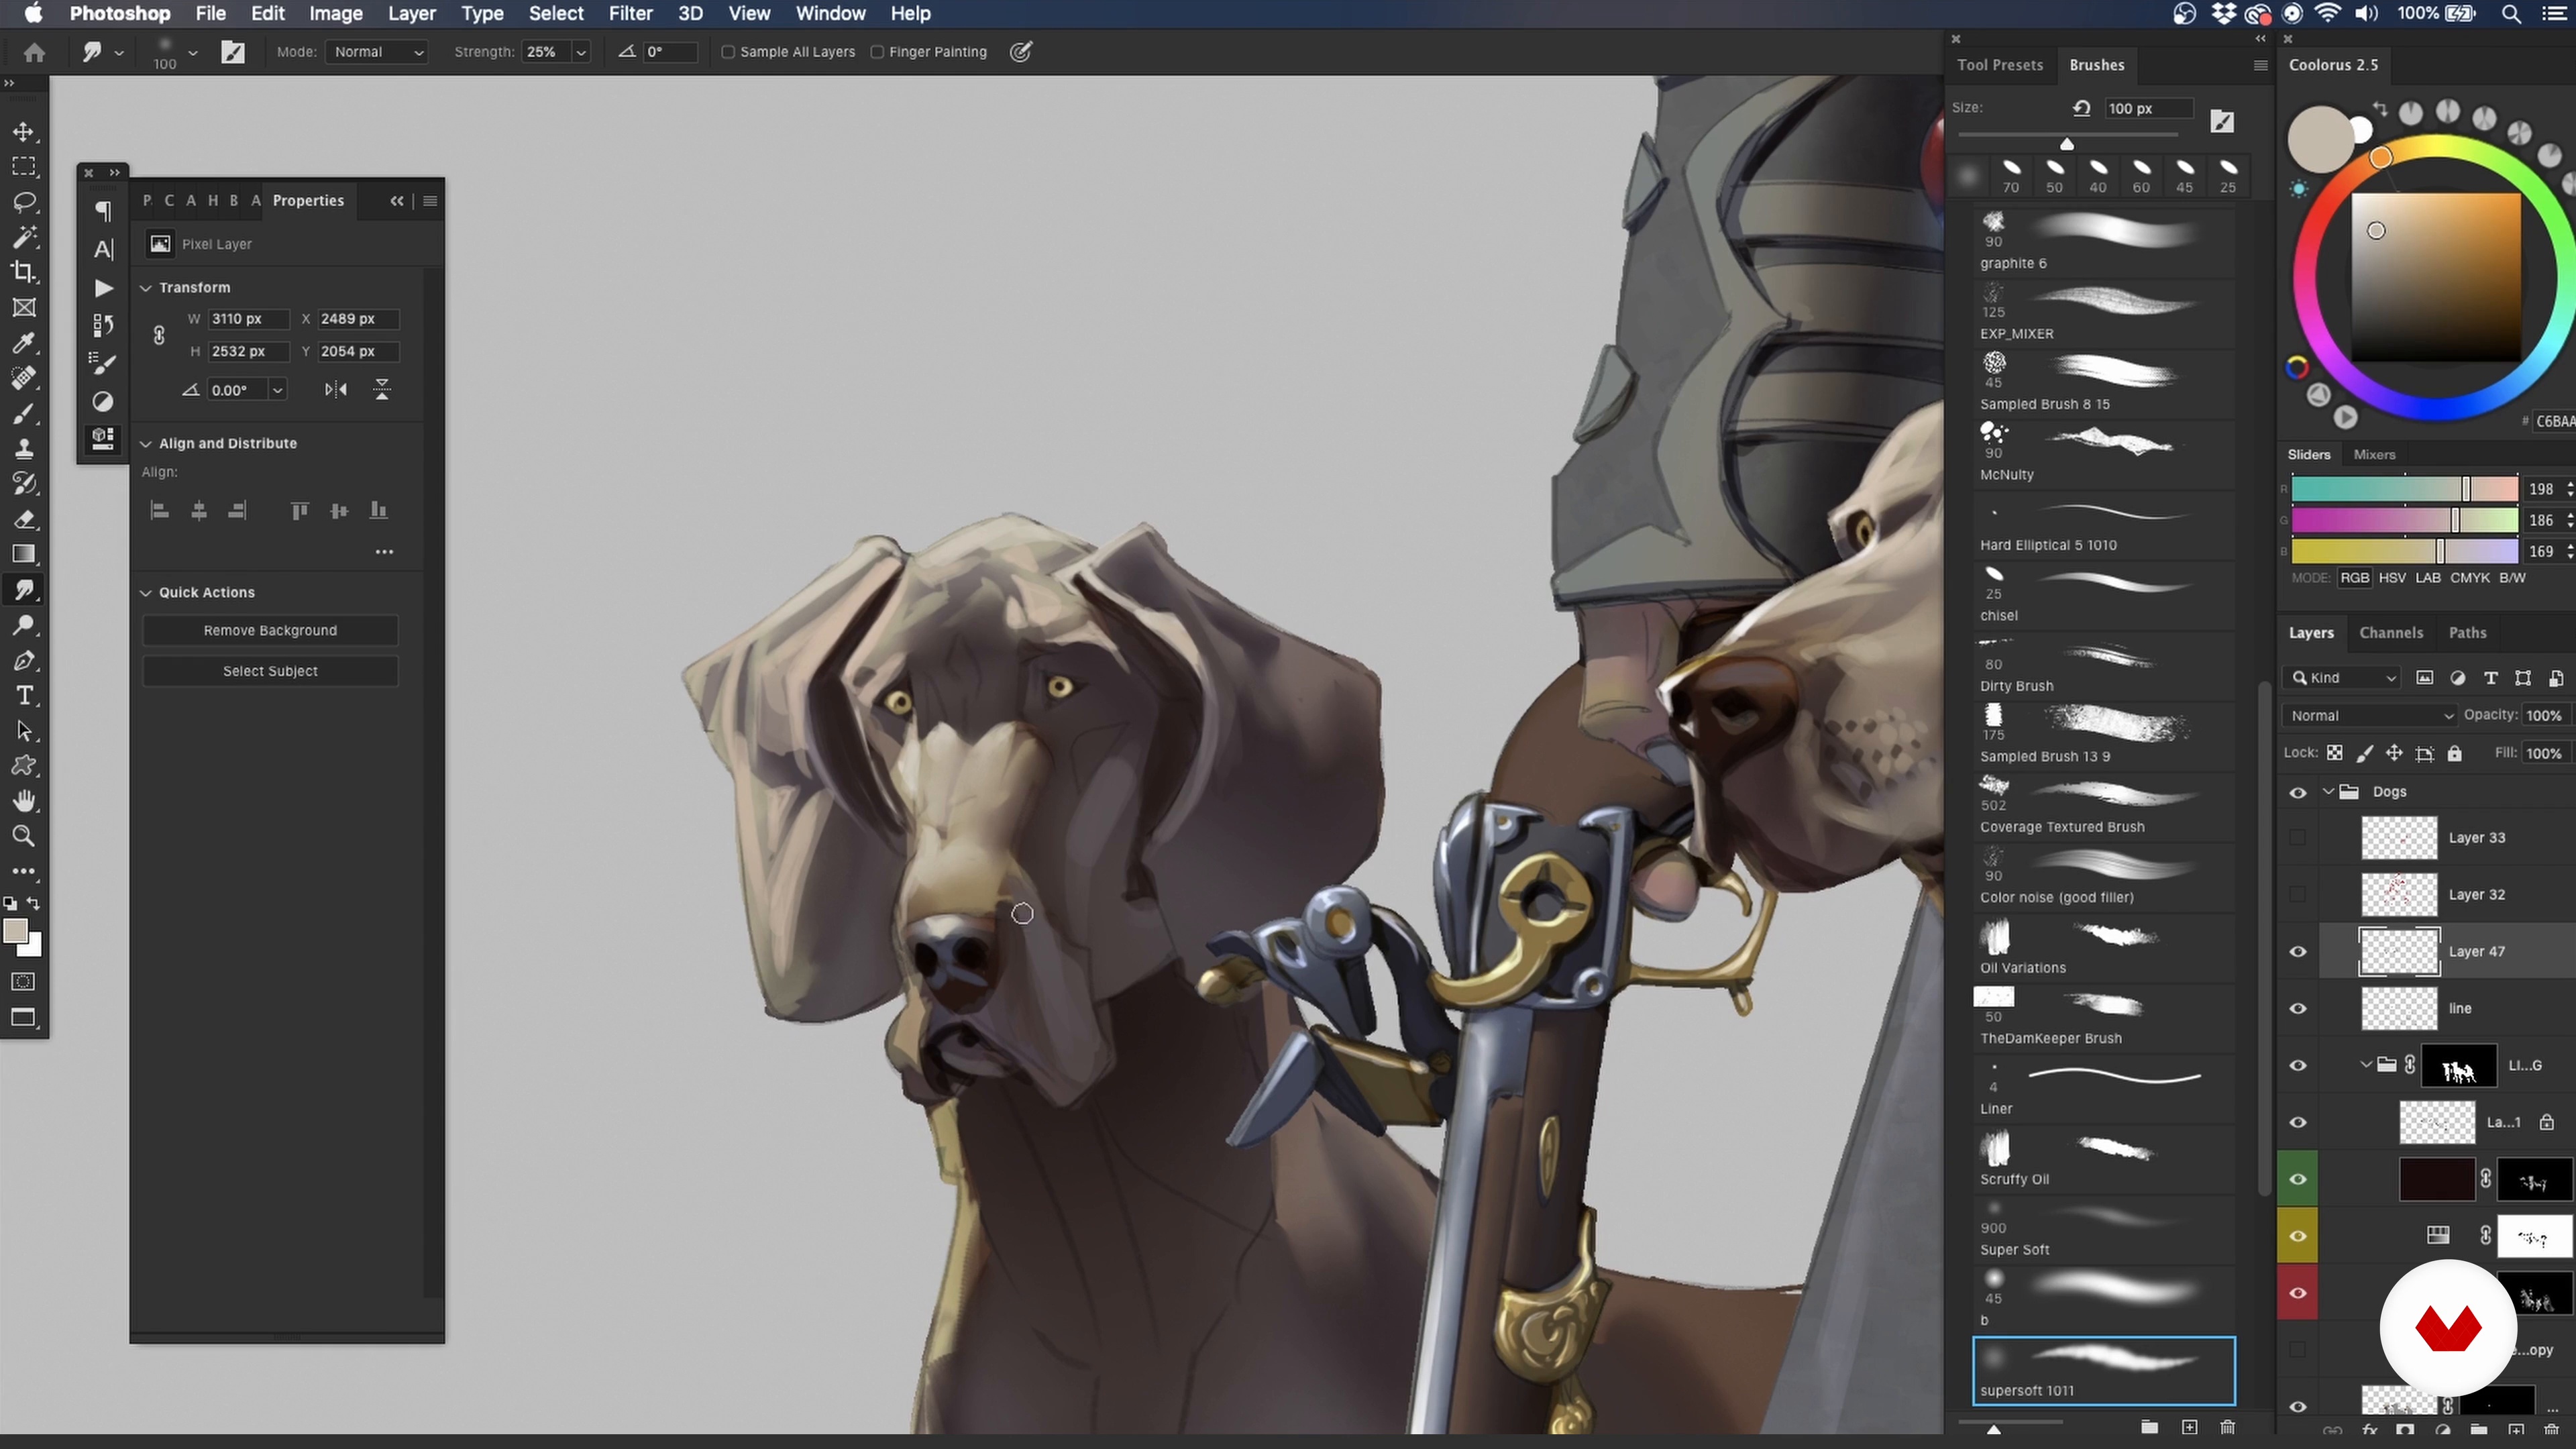Click the Select Subject button

tap(270, 672)
